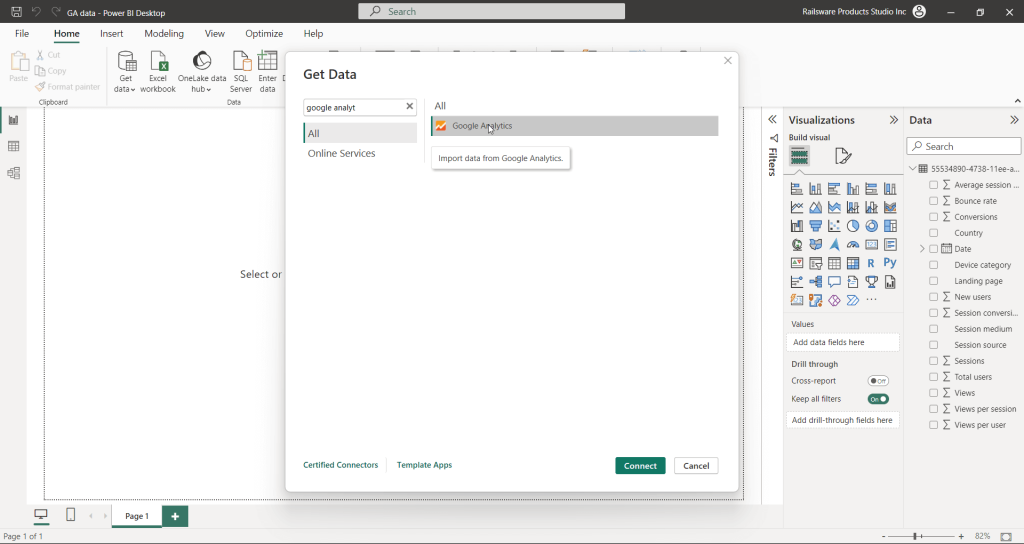Viewport: 1024px width, 544px height.
Task: Open the Excel workbook data source
Action: pyautogui.click(x=157, y=70)
